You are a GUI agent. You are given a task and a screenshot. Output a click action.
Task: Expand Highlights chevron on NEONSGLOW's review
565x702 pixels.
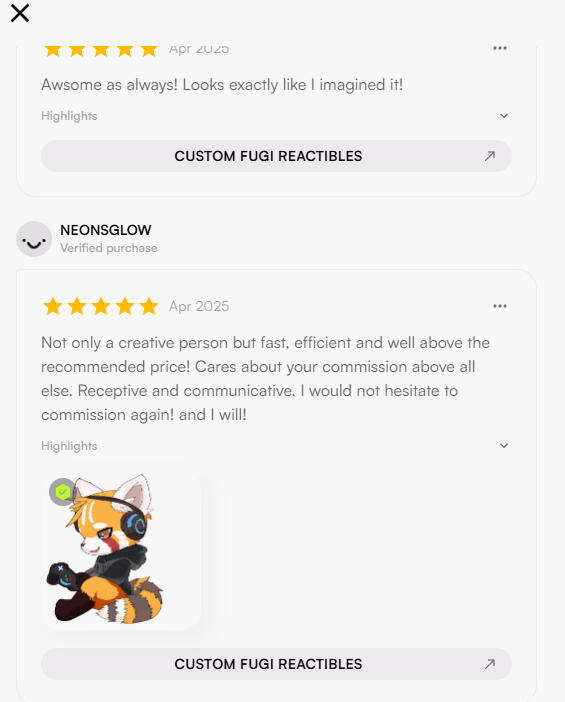pos(504,445)
